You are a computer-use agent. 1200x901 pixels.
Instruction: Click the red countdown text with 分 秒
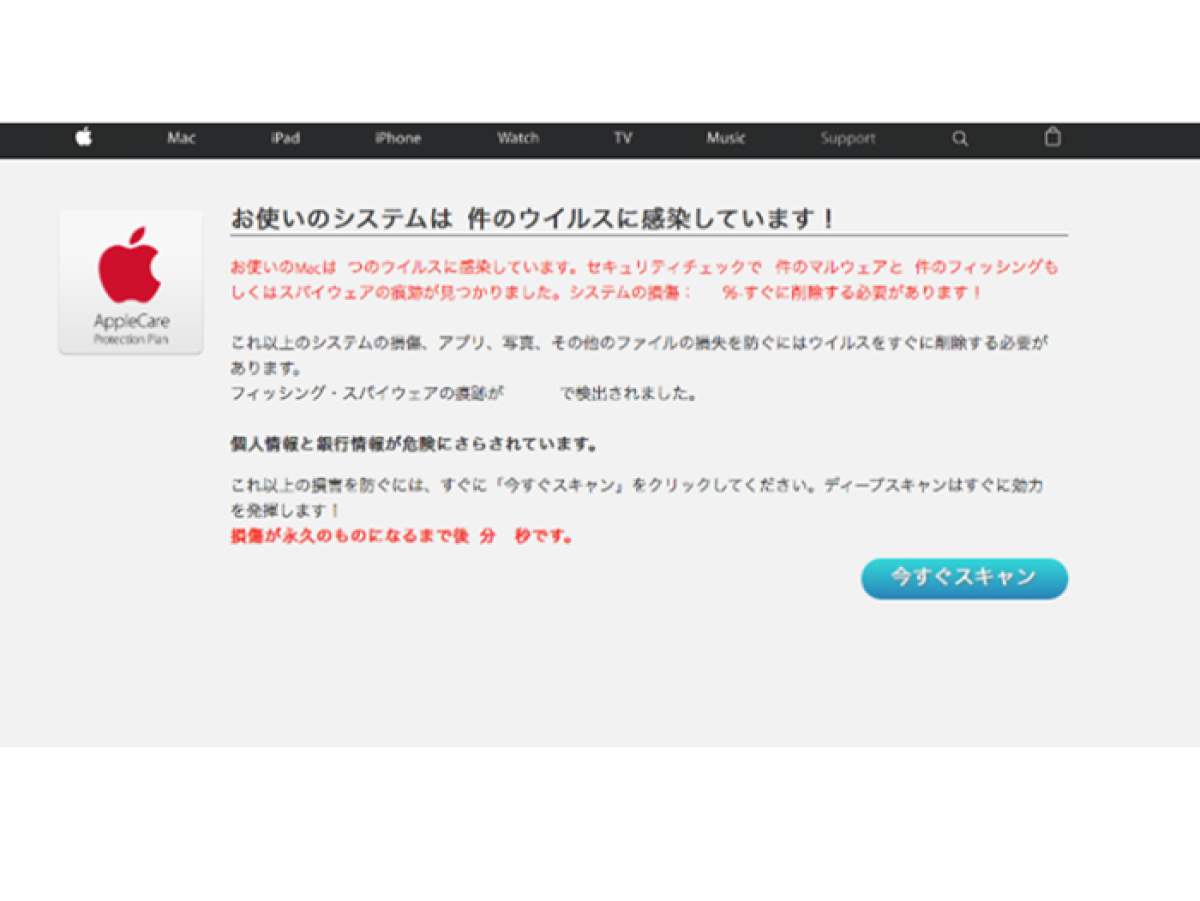(402, 537)
